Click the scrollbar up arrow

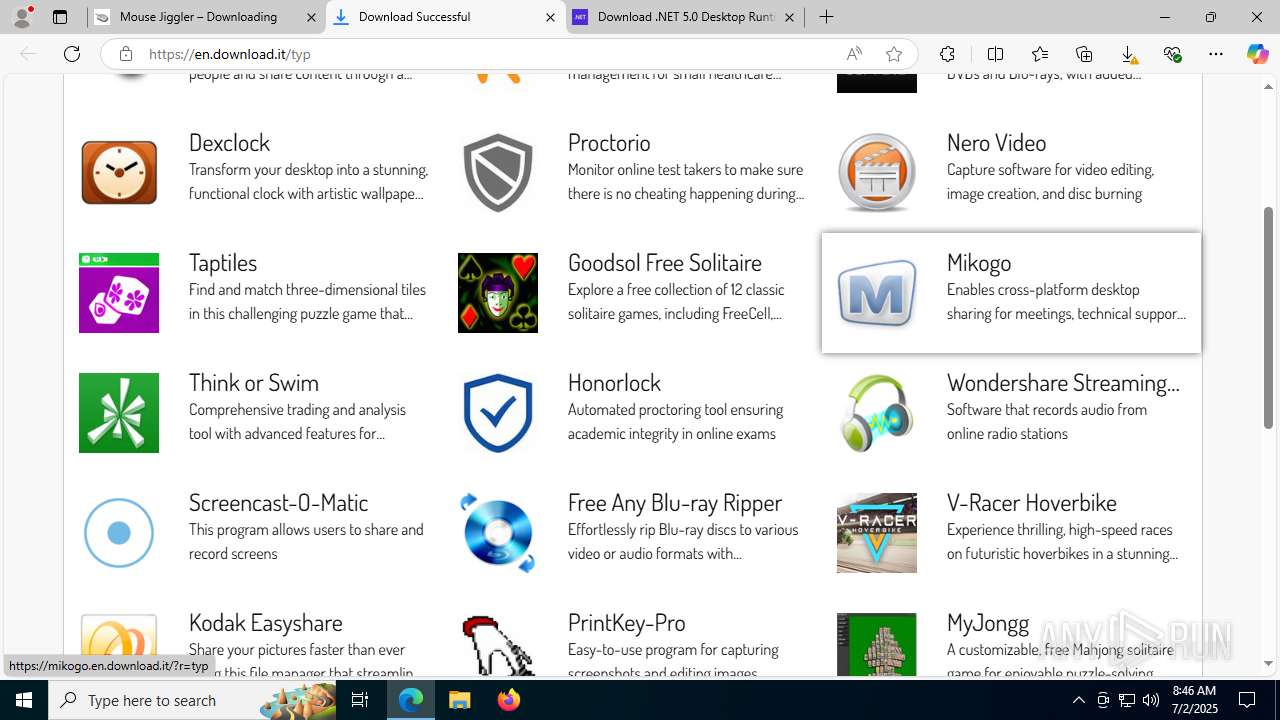click(1268, 87)
